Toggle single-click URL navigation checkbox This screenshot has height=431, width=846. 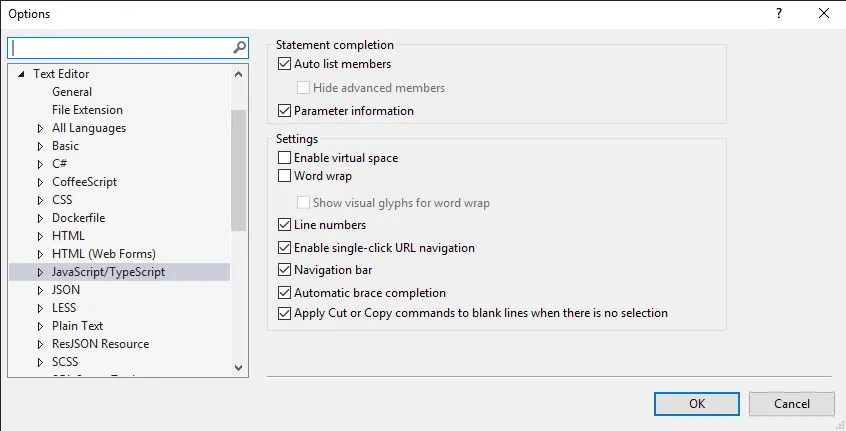[284, 248]
